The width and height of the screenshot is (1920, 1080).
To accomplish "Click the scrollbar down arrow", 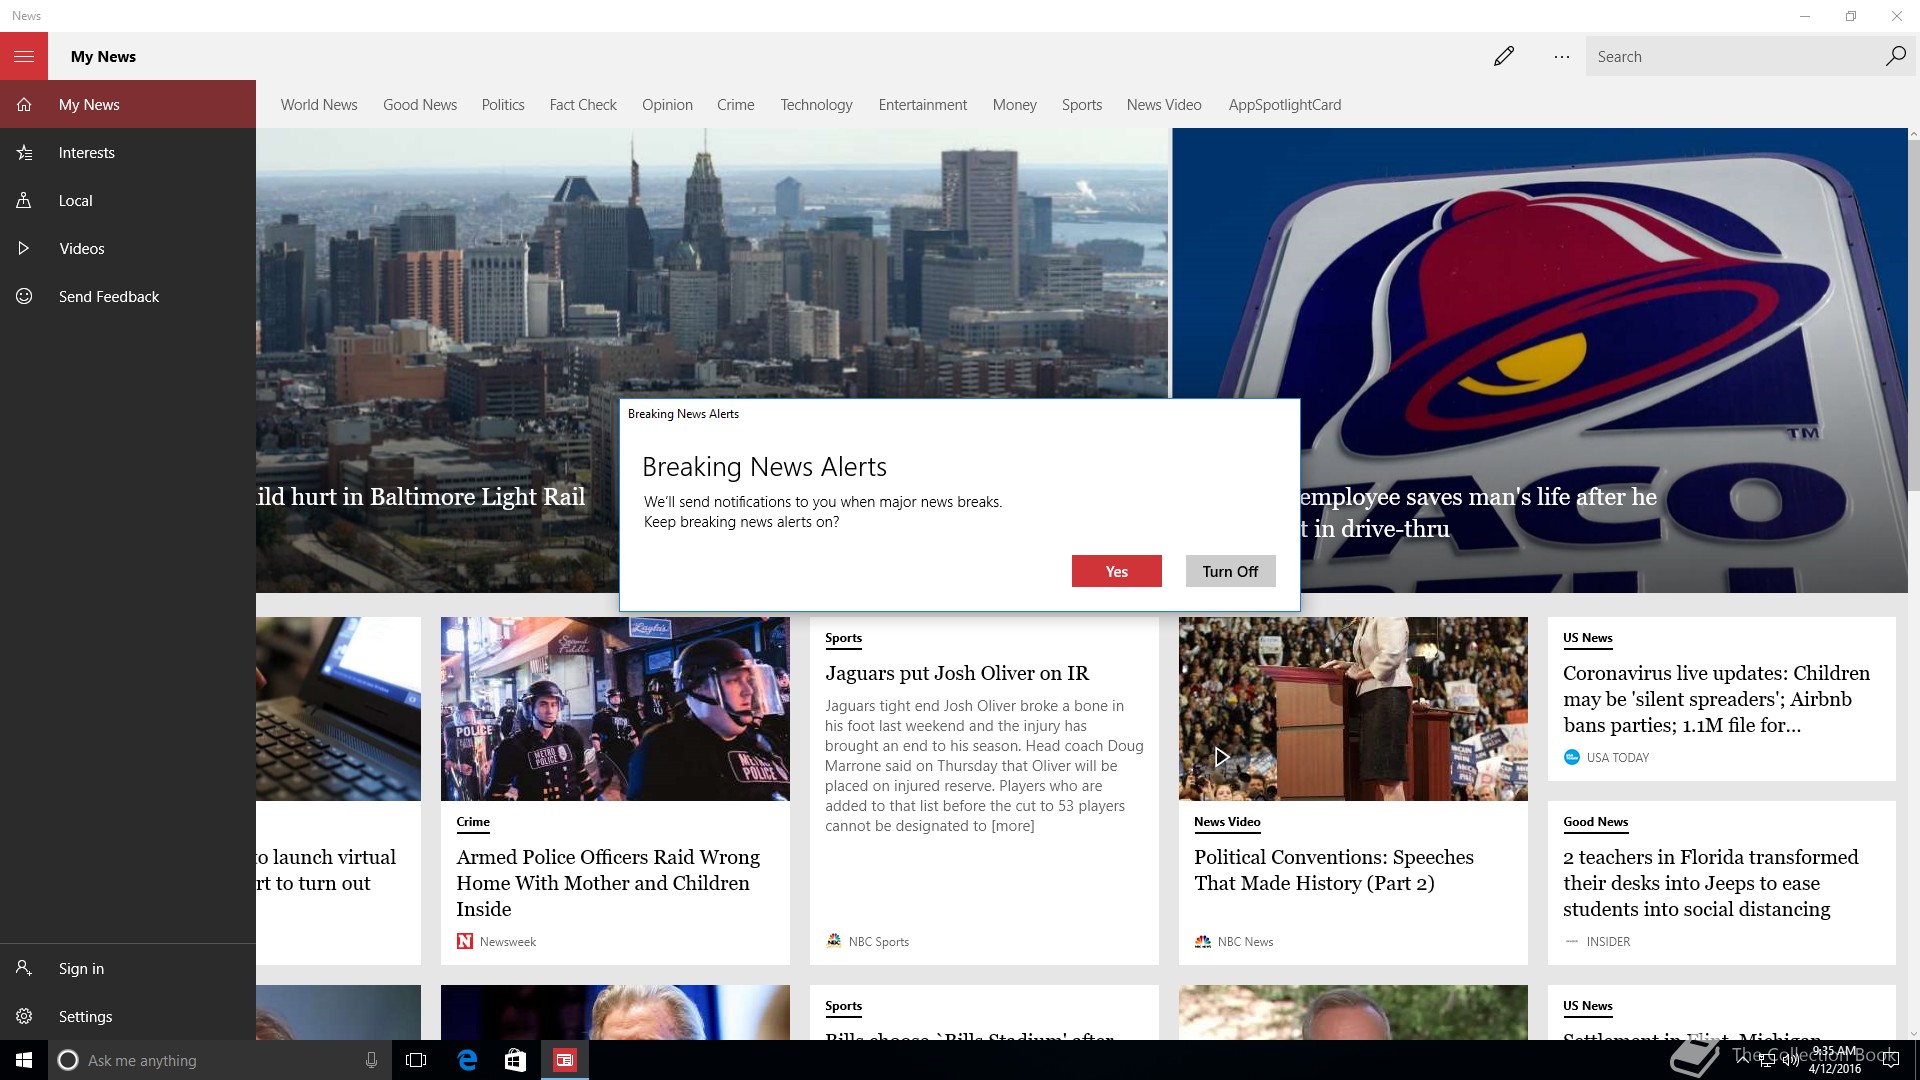I will (x=1913, y=1034).
